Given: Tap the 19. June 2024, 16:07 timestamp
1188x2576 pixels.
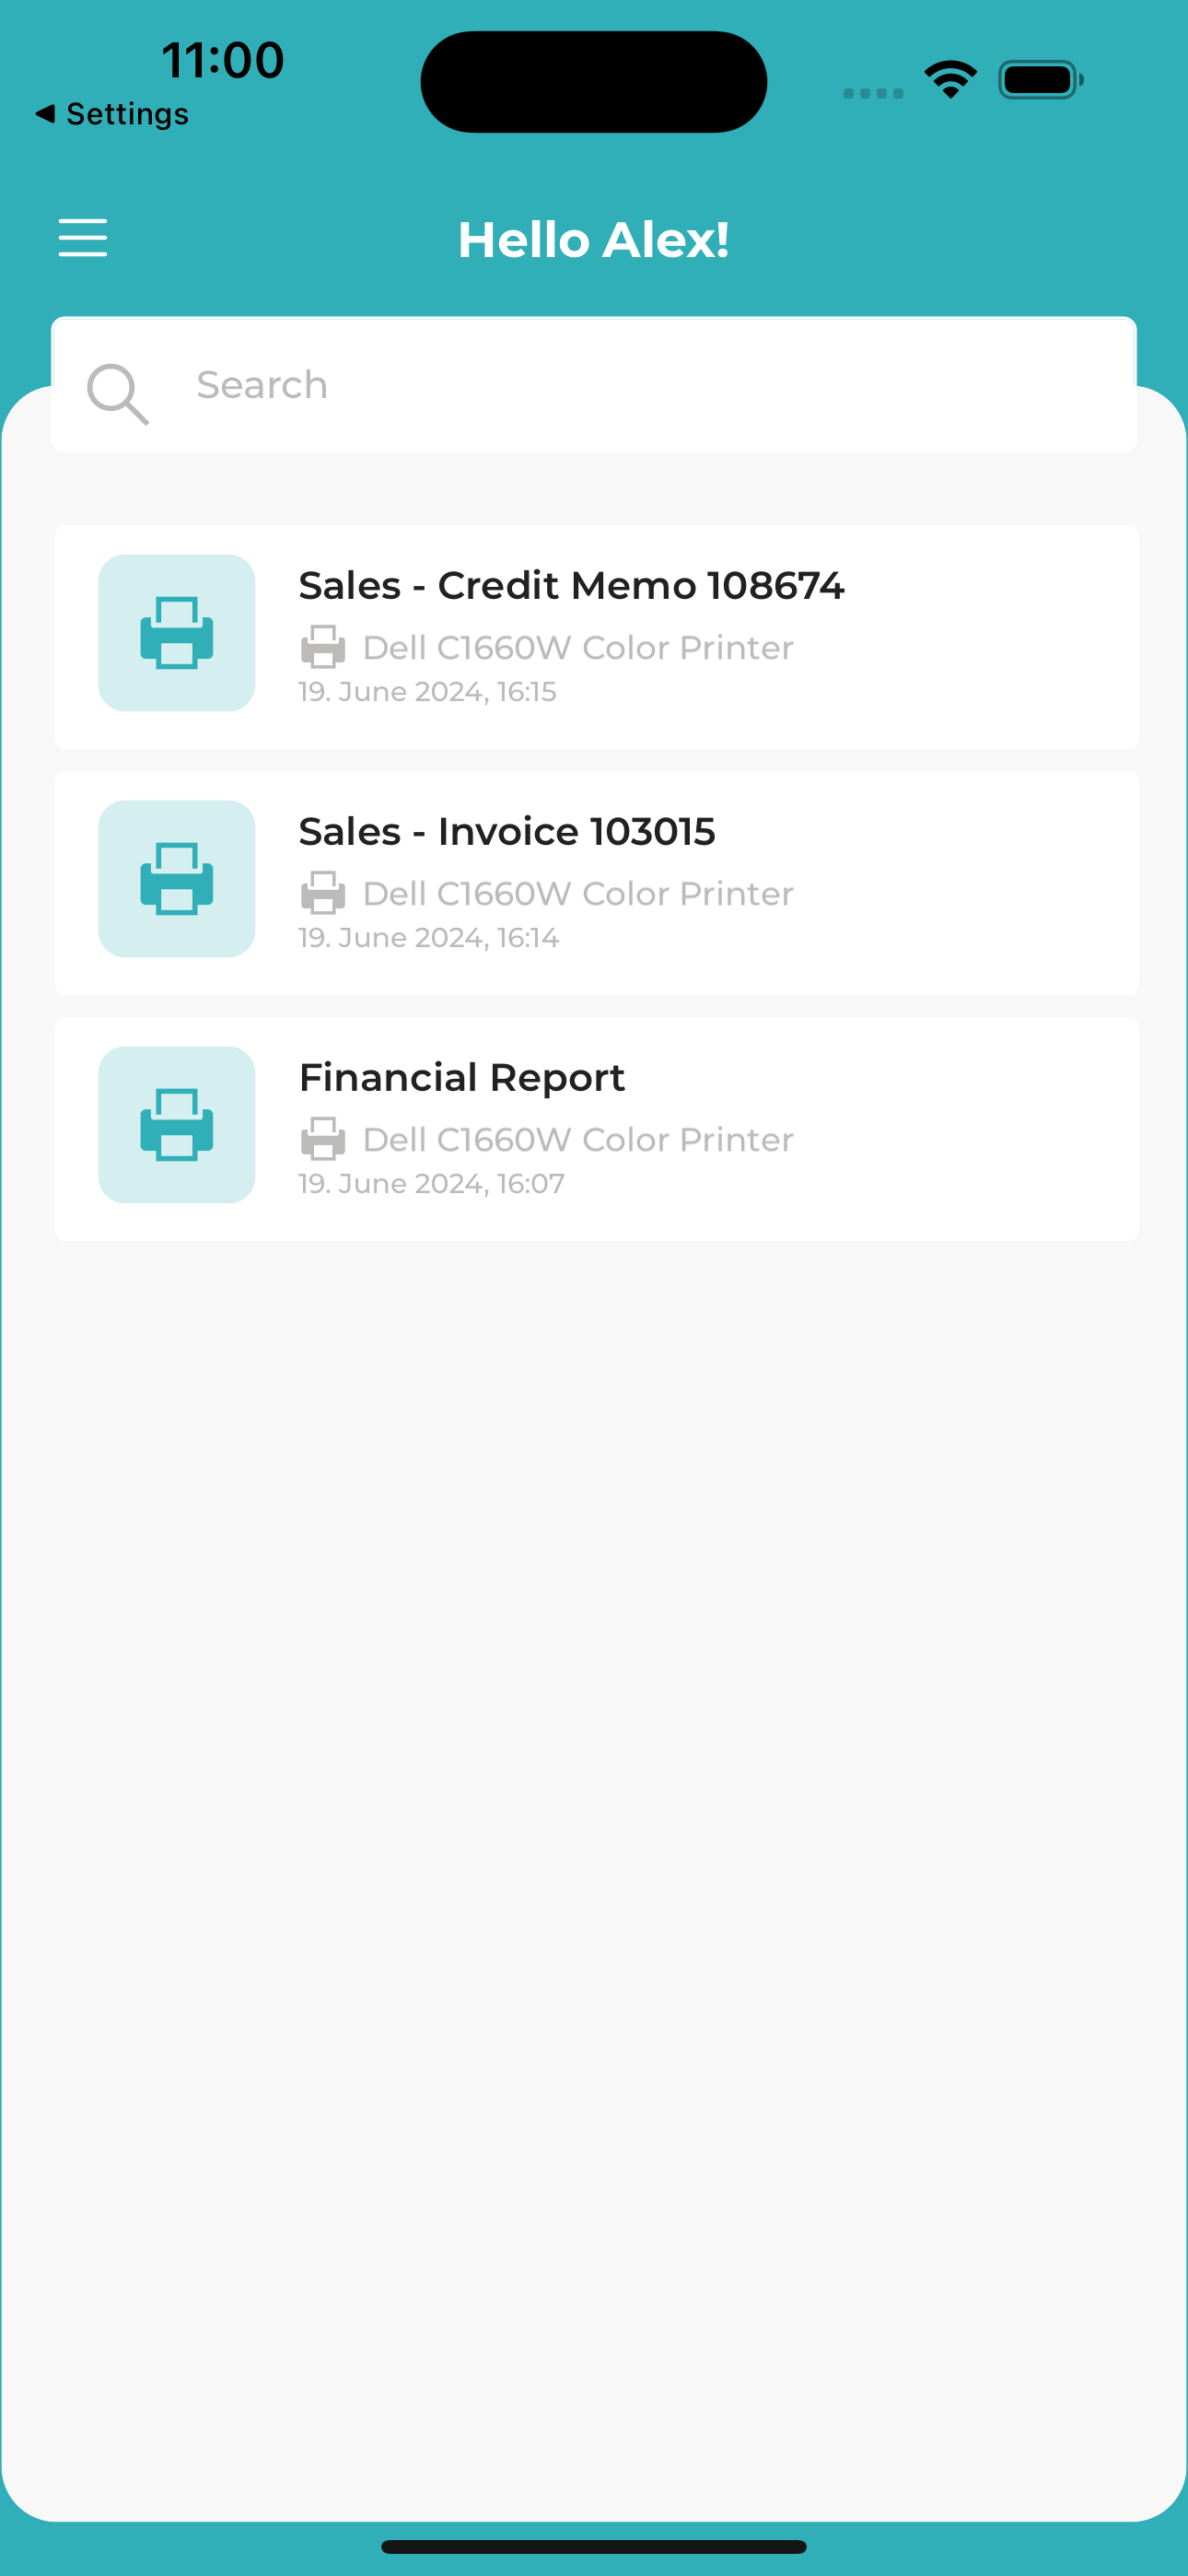Looking at the screenshot, I should [x=432, y=1184].
